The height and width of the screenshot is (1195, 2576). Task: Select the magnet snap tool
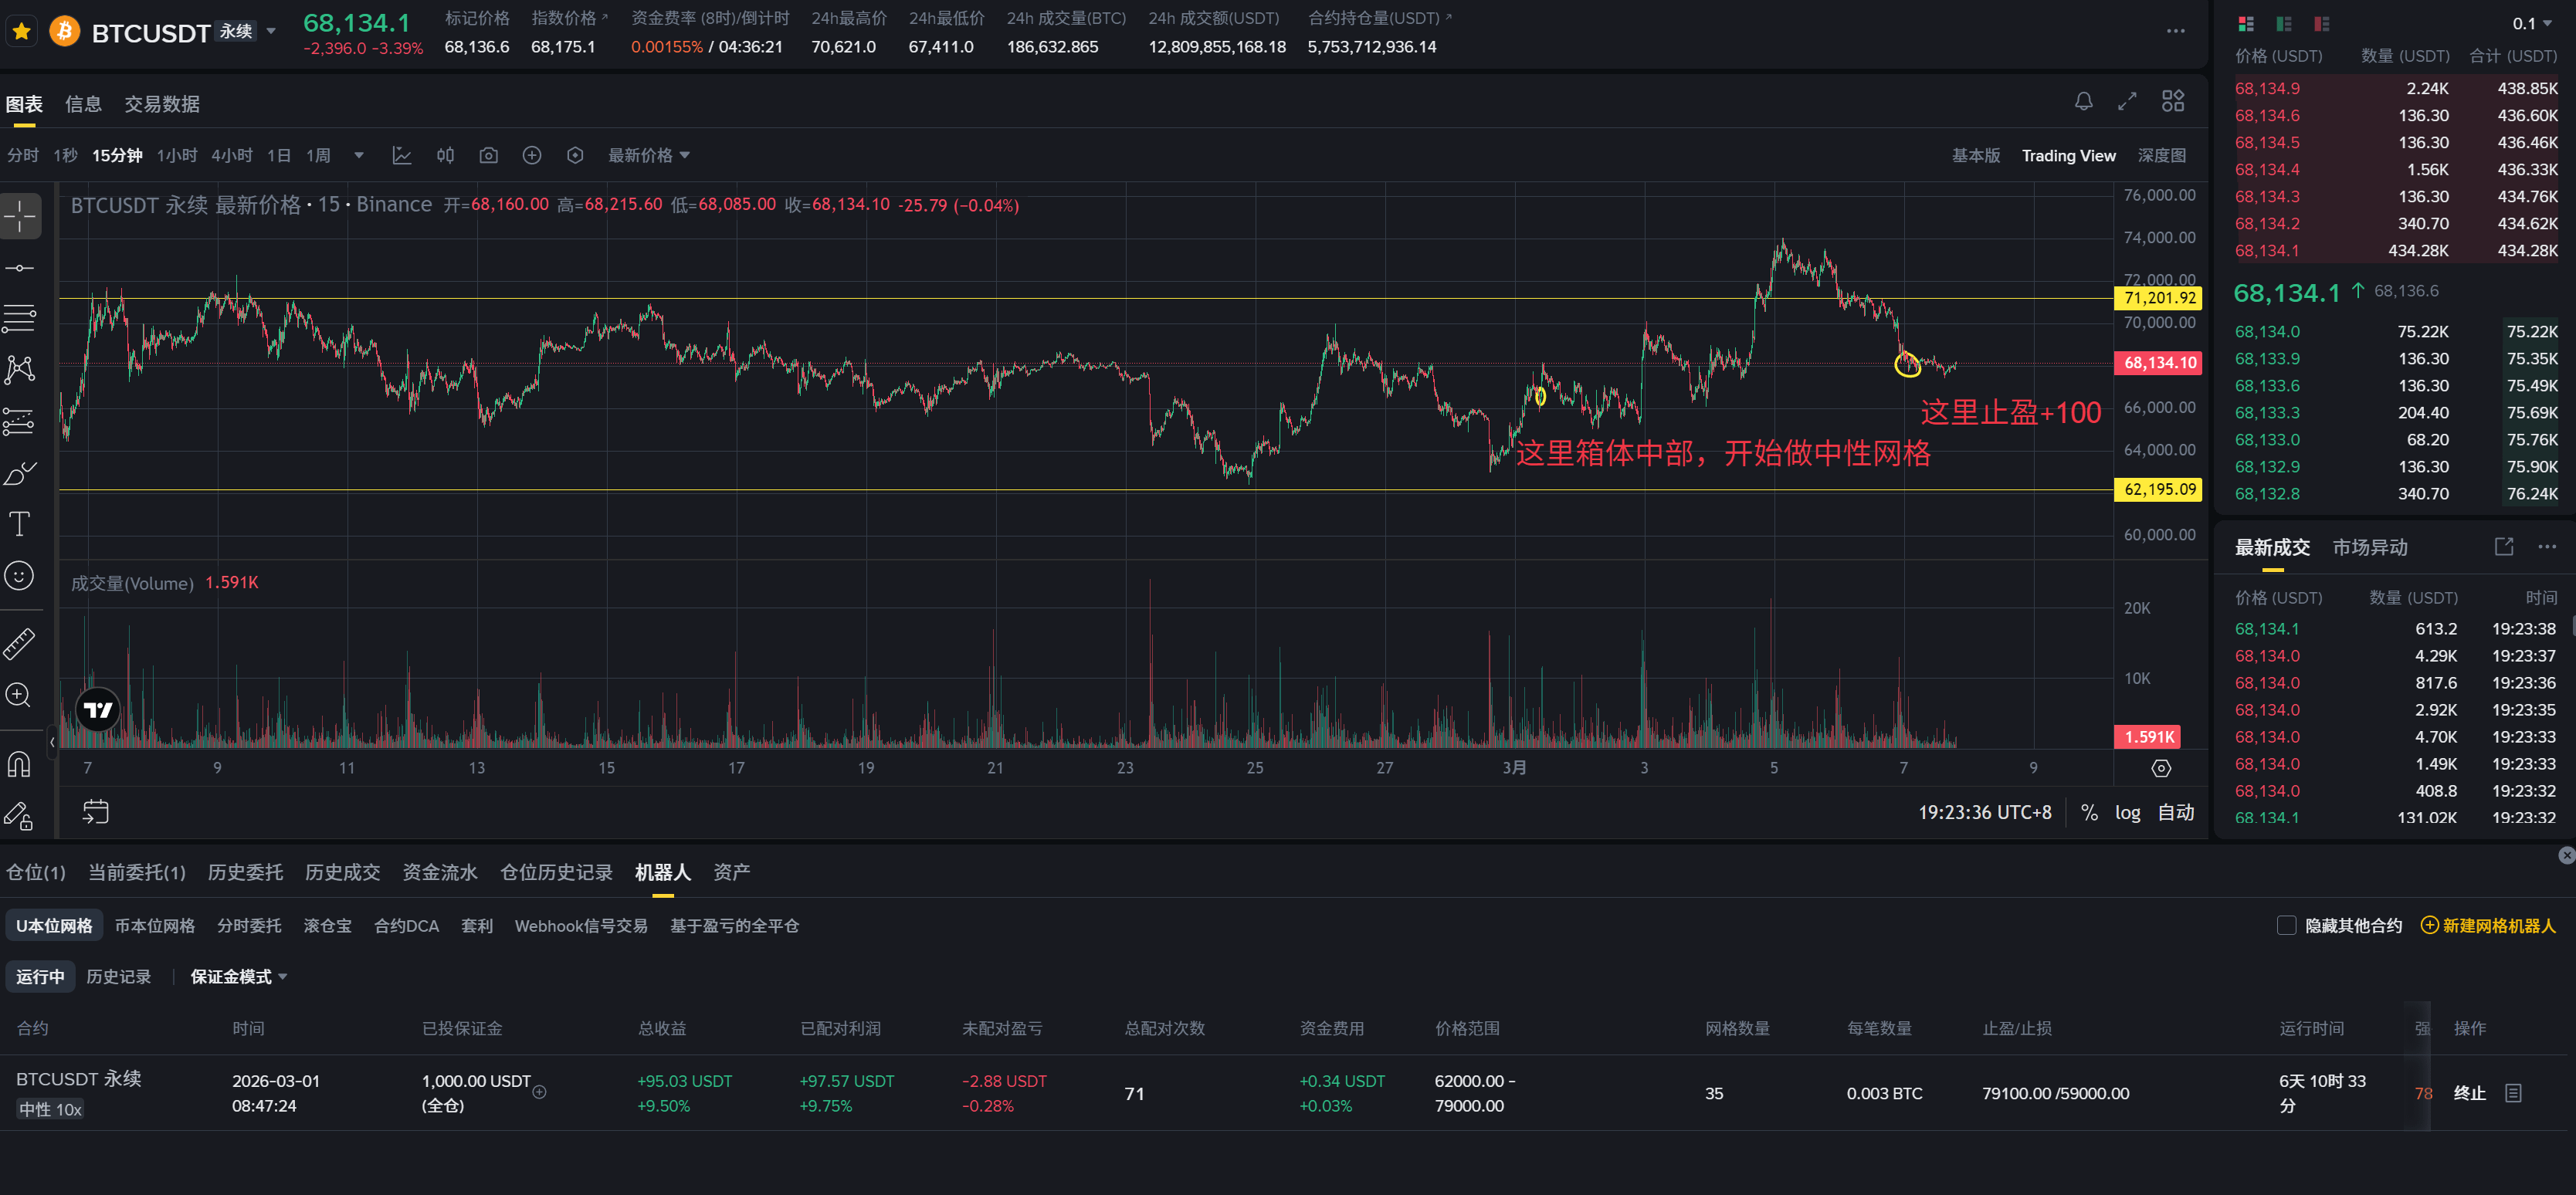(x=19, y=764)
